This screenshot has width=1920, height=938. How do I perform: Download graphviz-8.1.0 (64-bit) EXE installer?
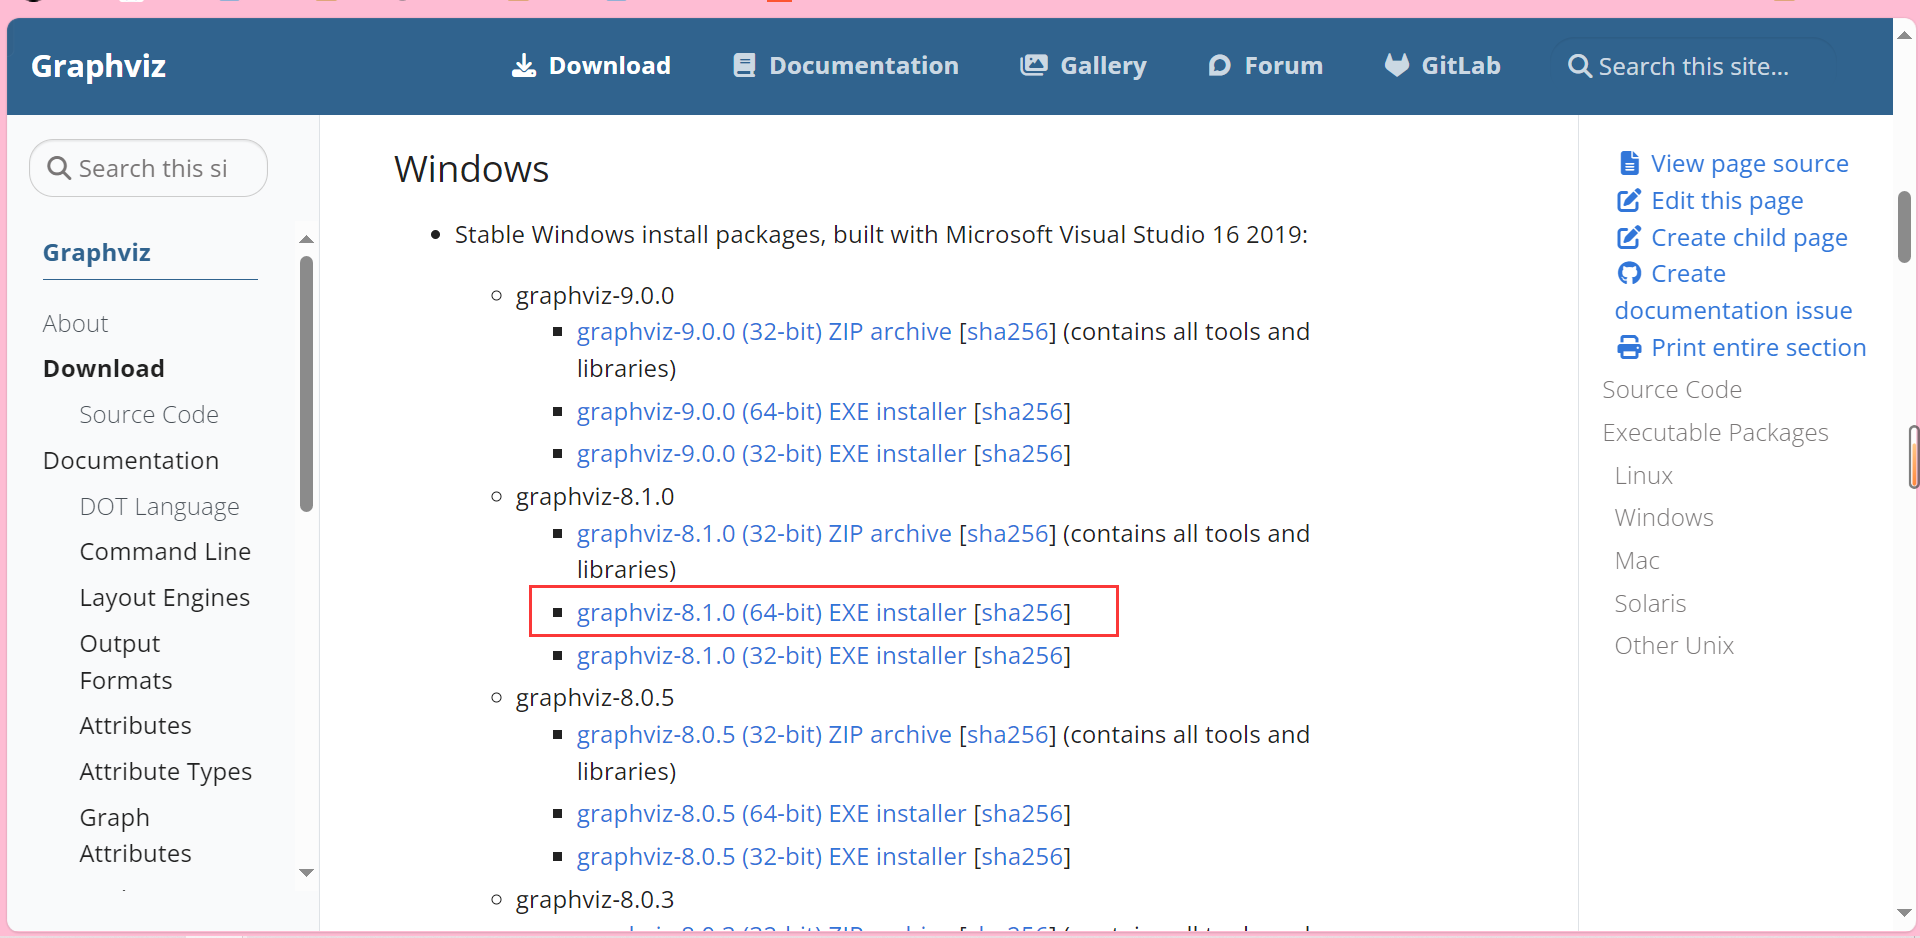click(772, 612)
